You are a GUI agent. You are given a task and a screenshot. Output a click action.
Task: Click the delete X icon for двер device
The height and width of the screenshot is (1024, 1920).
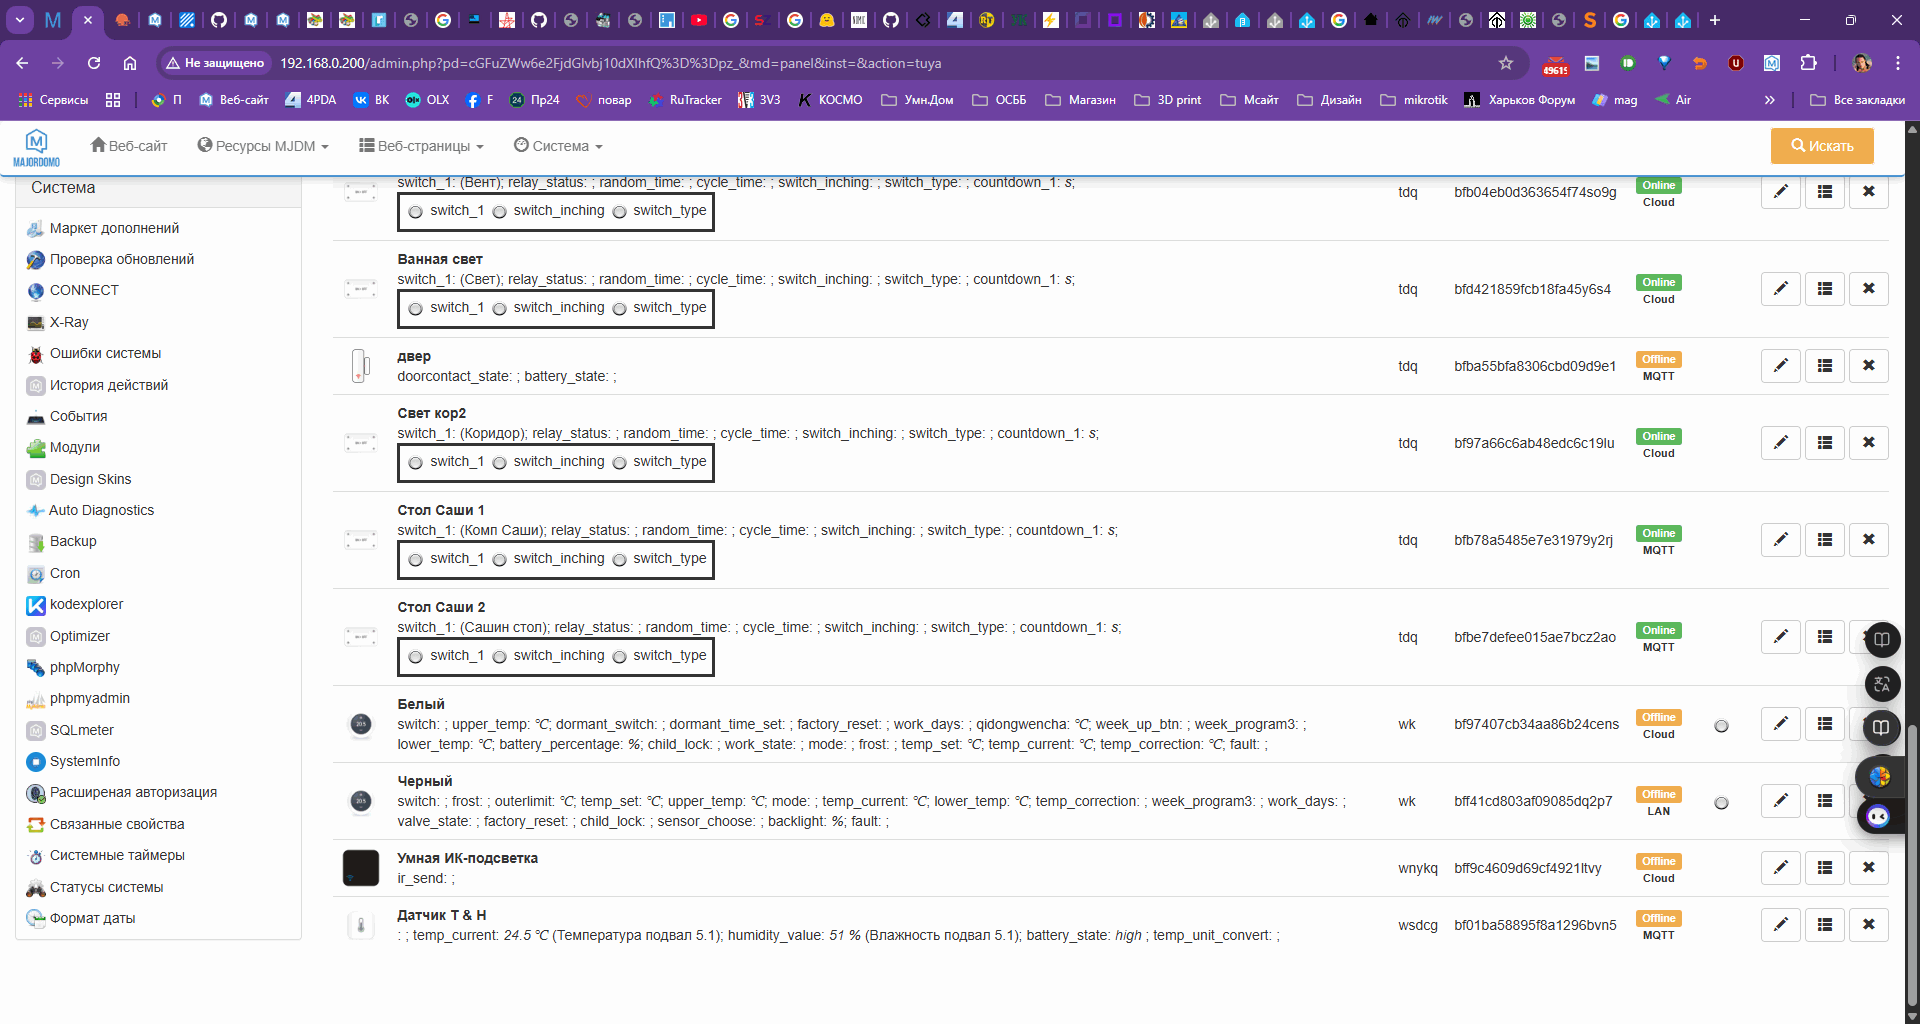[1868, 366]
